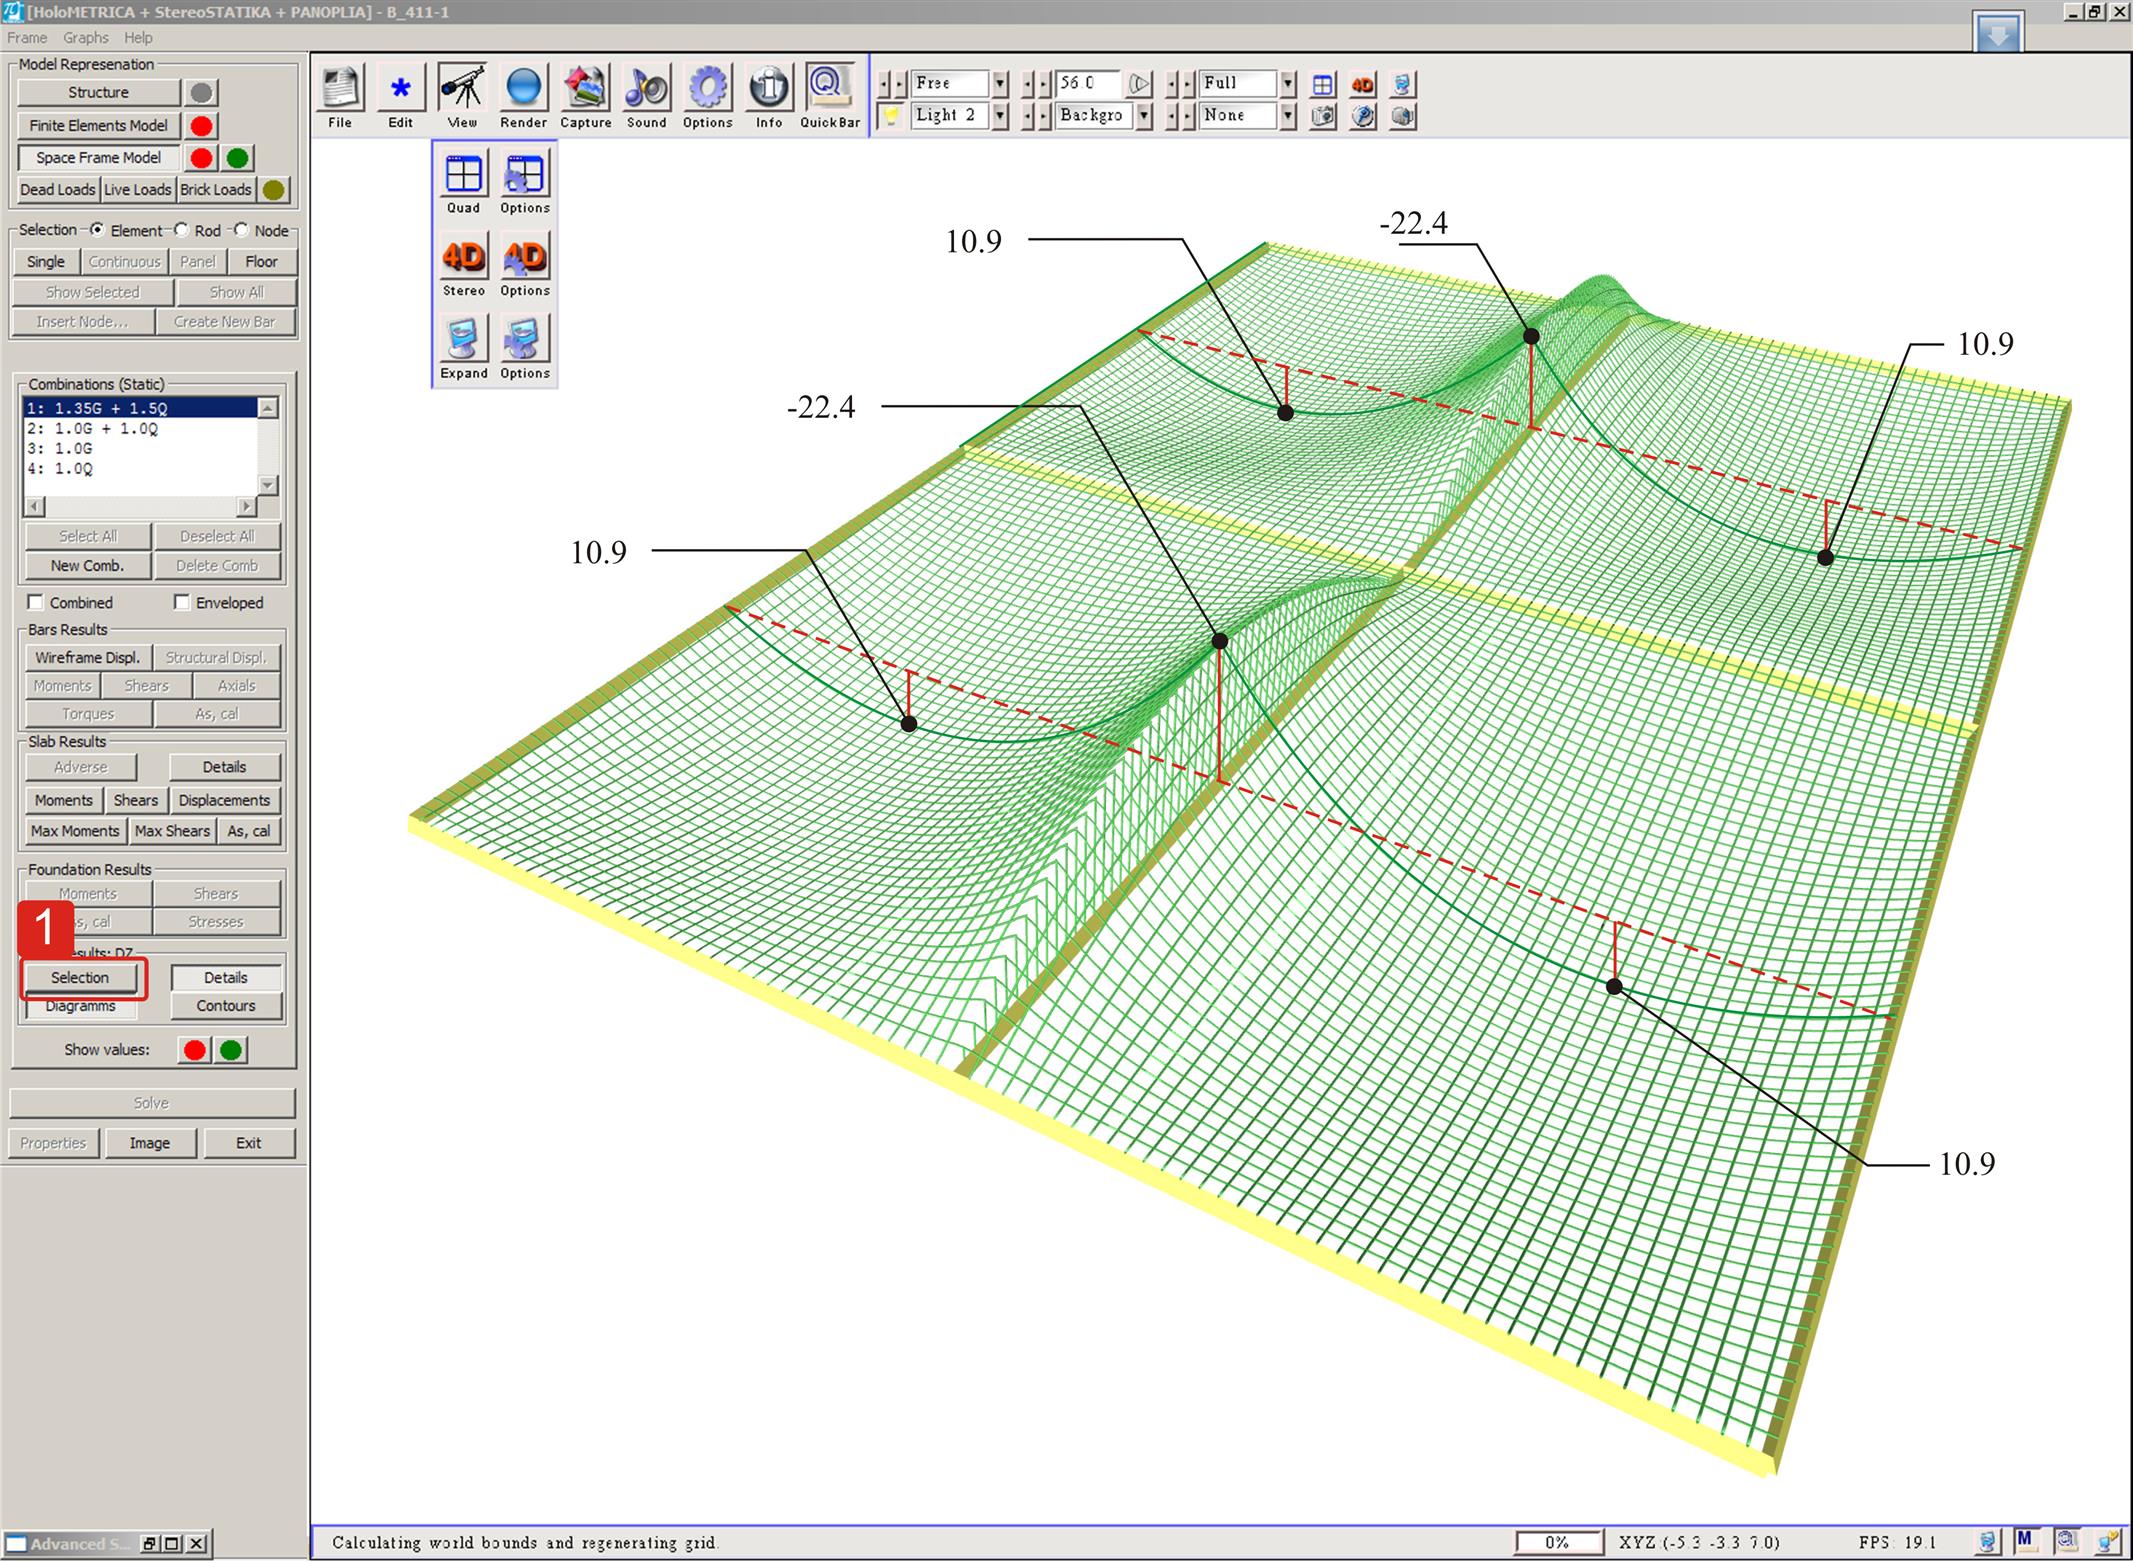2133x1561 pixels.
Task: Open the Help menu
Action: (x=138, y=38)
